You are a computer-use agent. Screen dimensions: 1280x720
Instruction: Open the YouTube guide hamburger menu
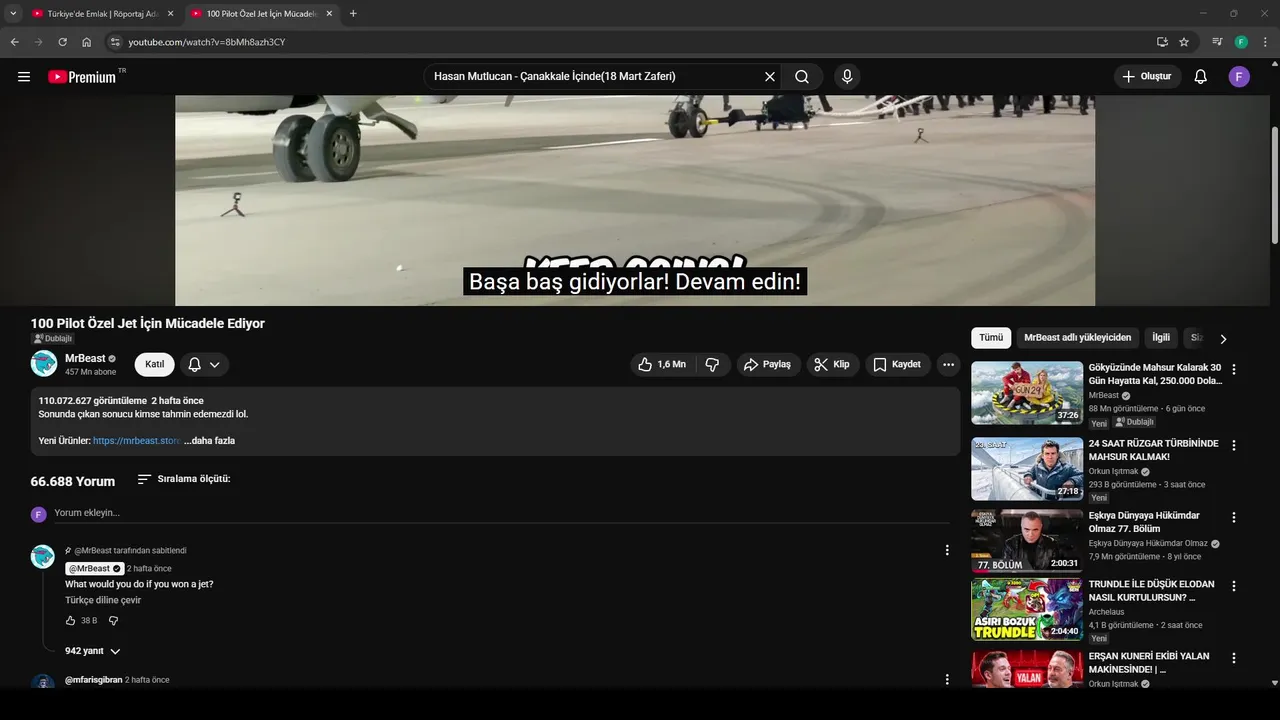pos(24,77)
